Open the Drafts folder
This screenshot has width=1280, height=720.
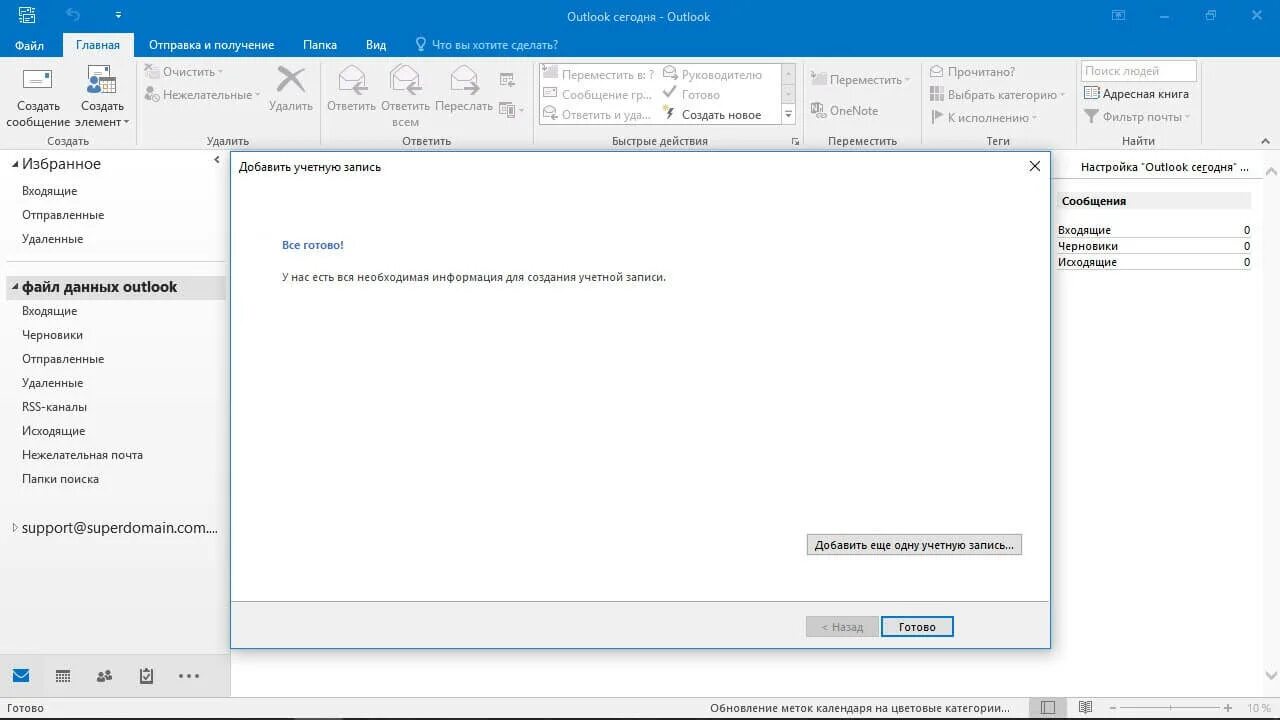(53, 335)
